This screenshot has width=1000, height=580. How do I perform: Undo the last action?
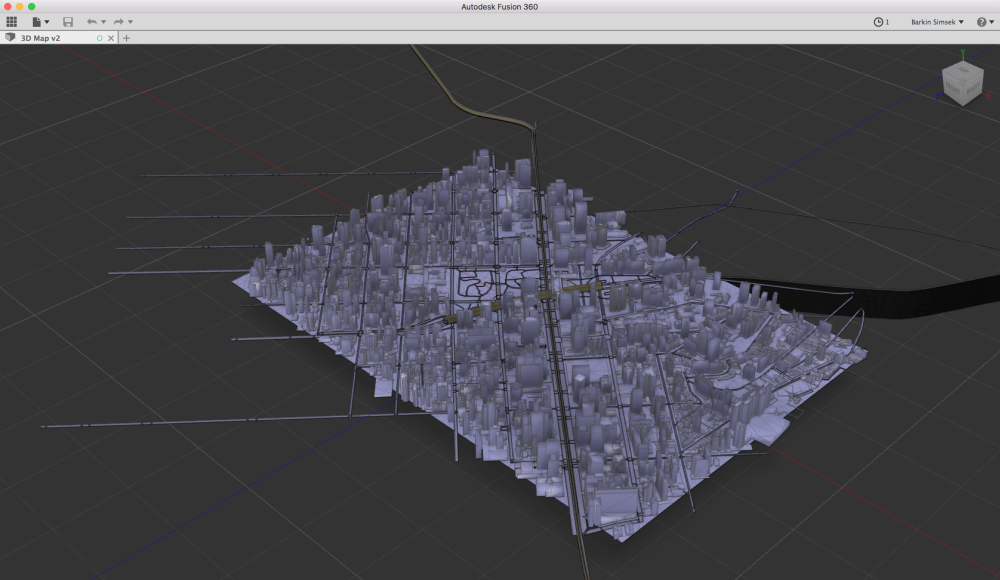(91, 21)
